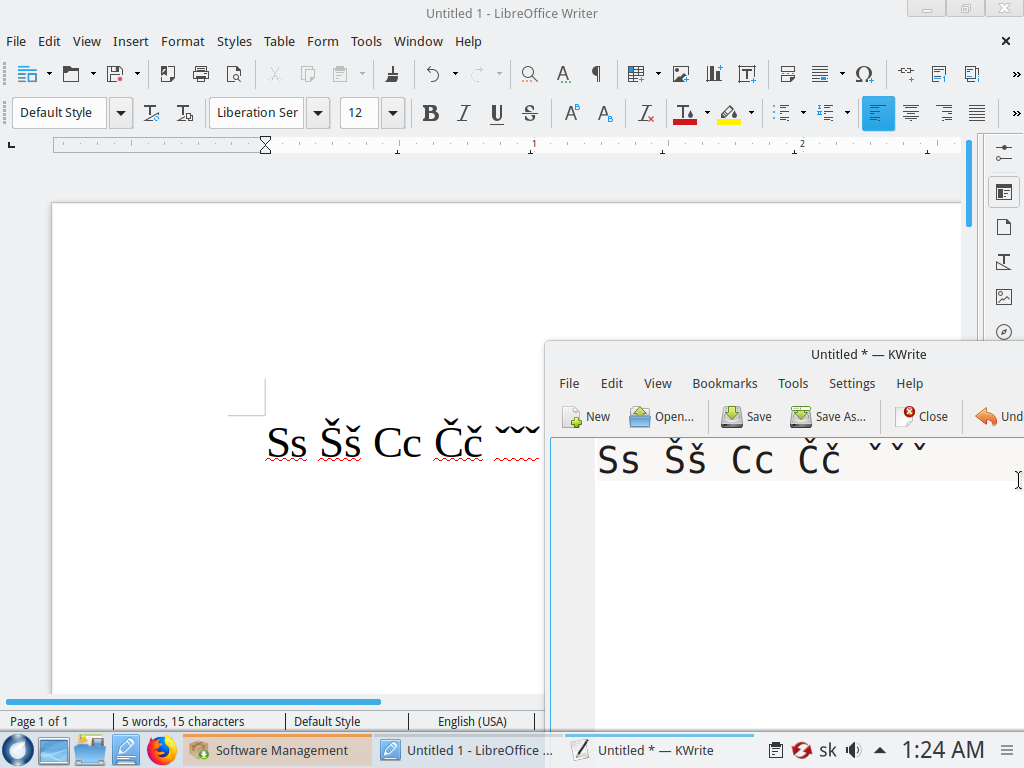Click the Print icon in Writer toolbar

(x=201, y=74)
